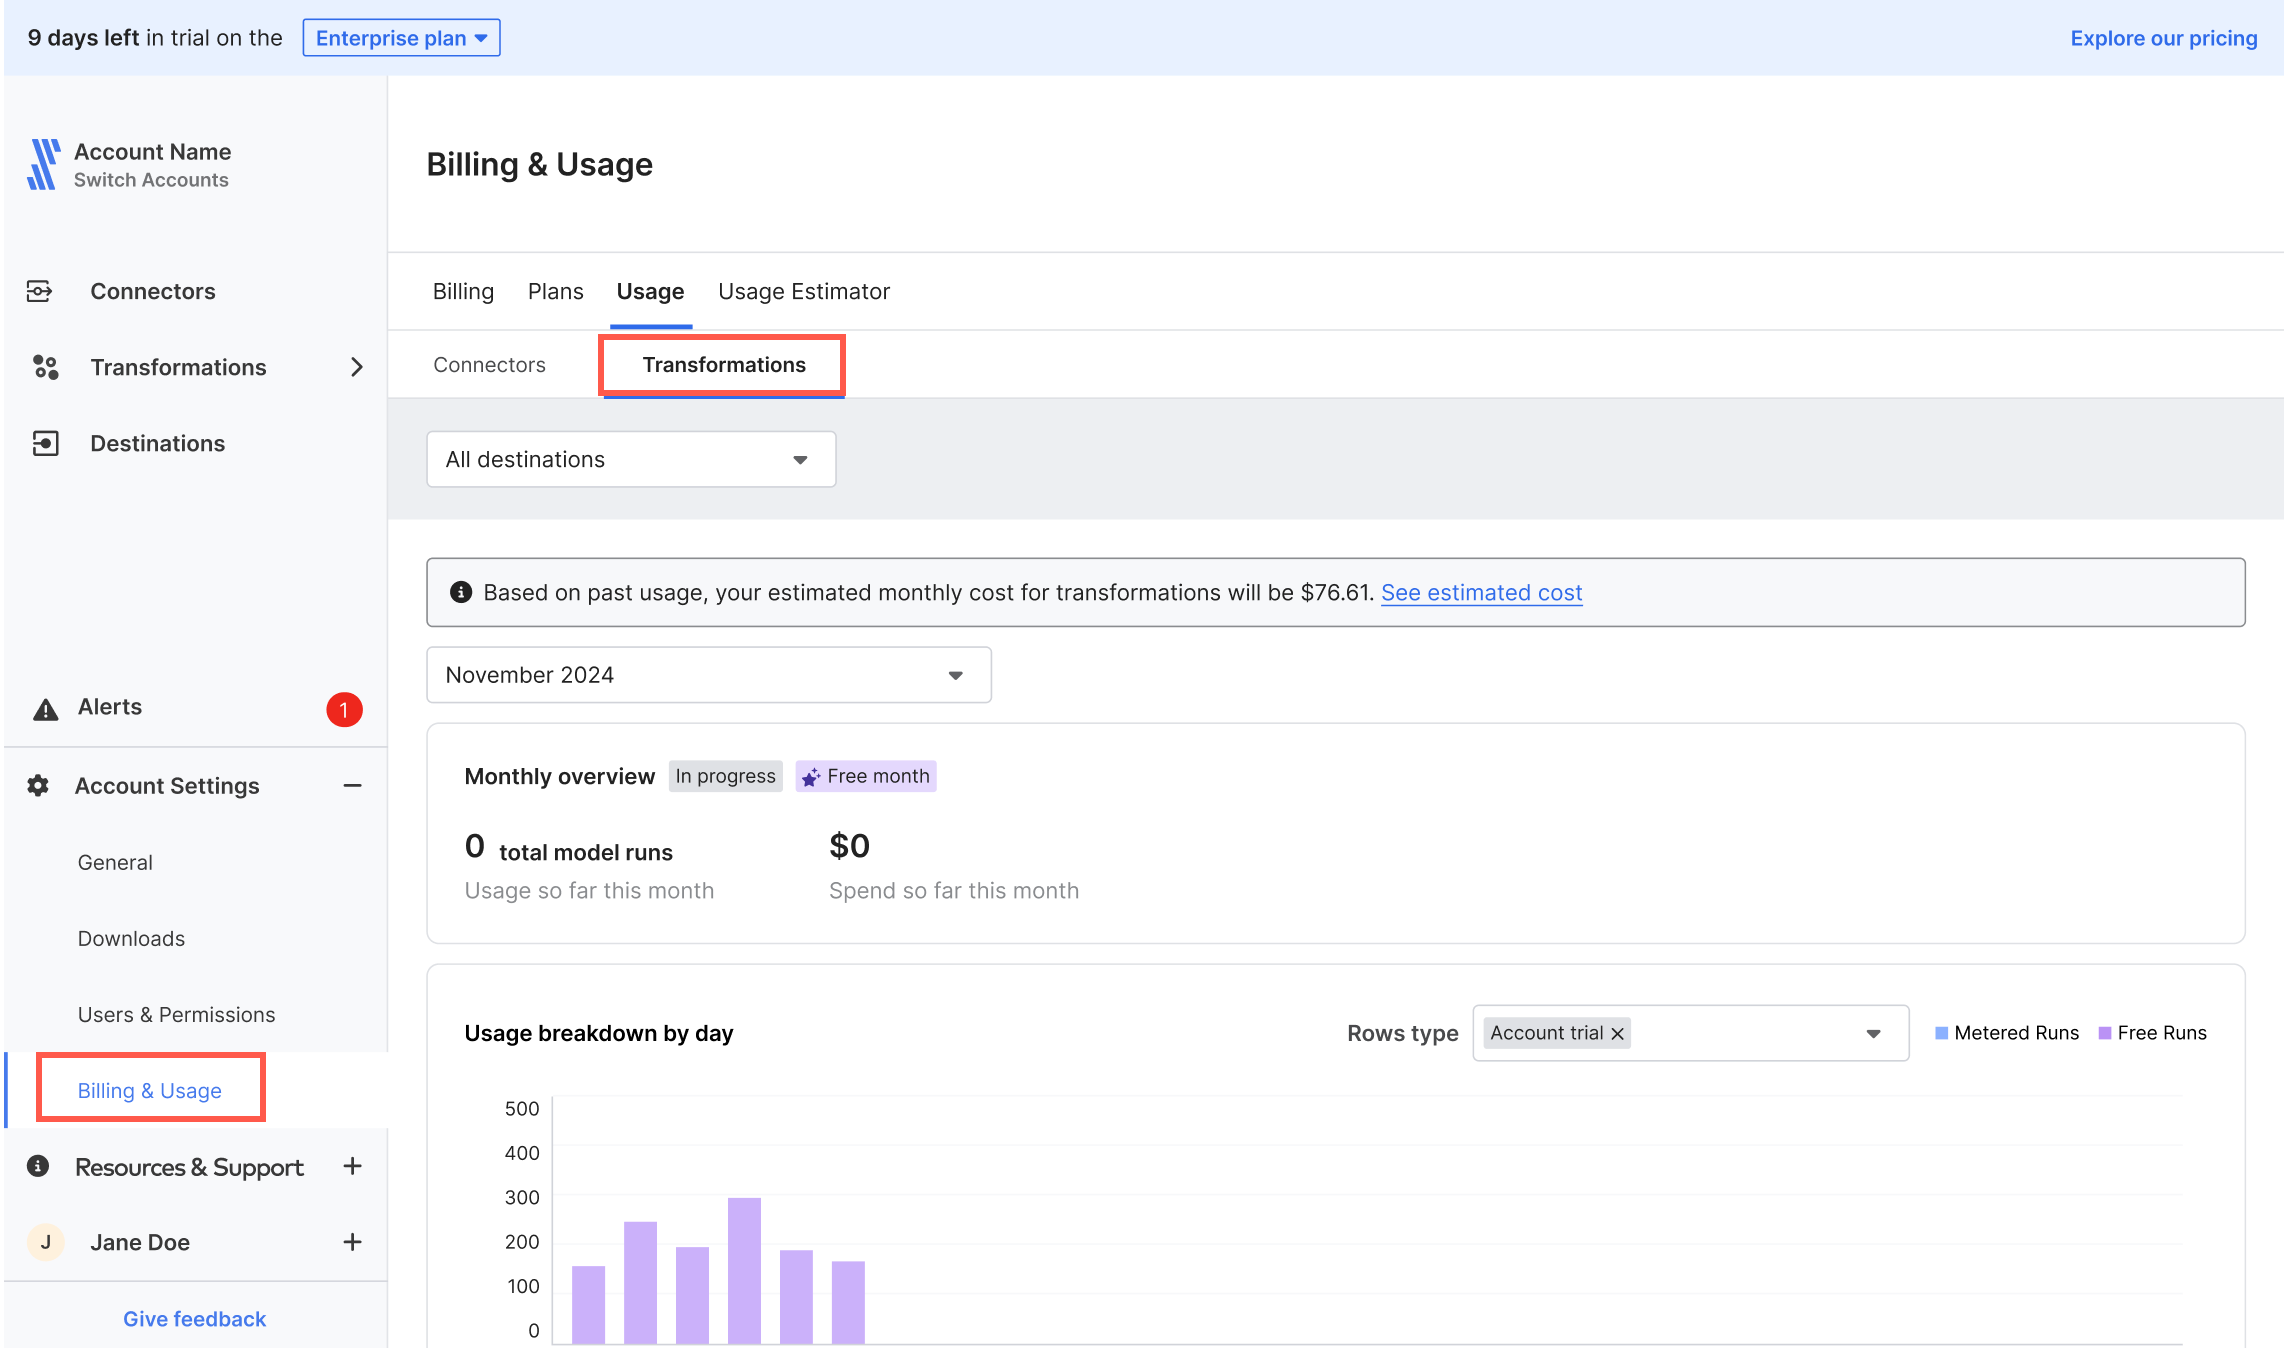2284x1348 pixels.
Task: Select the Transformations sub-tab
Action: [722, 364]
